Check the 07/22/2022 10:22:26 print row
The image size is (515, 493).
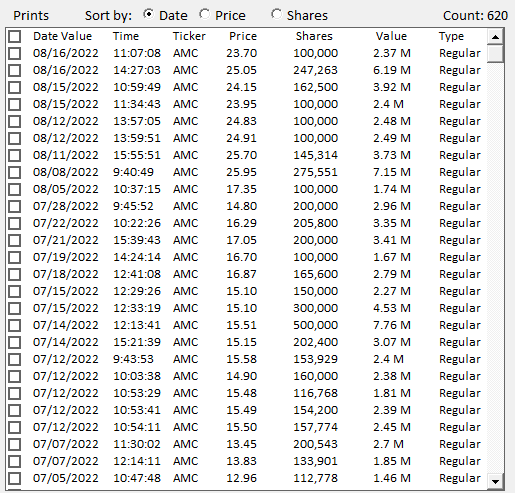pos(15,223)
